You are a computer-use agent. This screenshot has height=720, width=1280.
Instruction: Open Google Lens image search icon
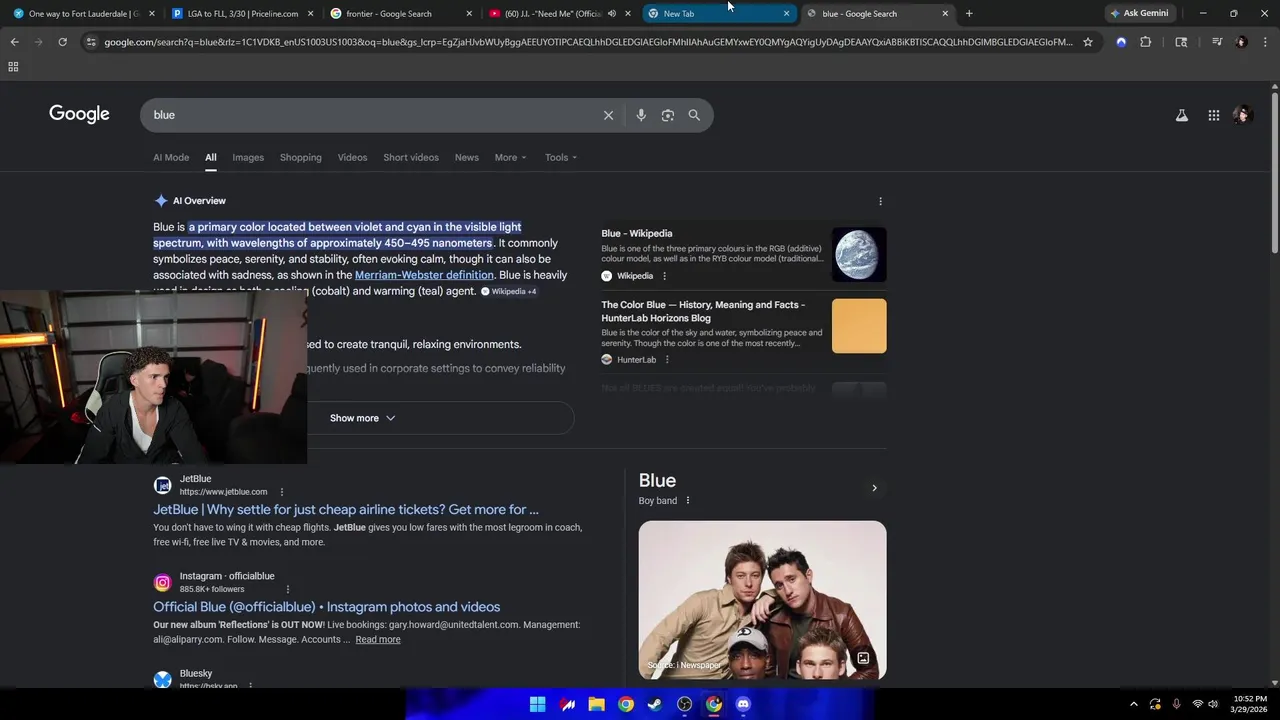[668, 115]
